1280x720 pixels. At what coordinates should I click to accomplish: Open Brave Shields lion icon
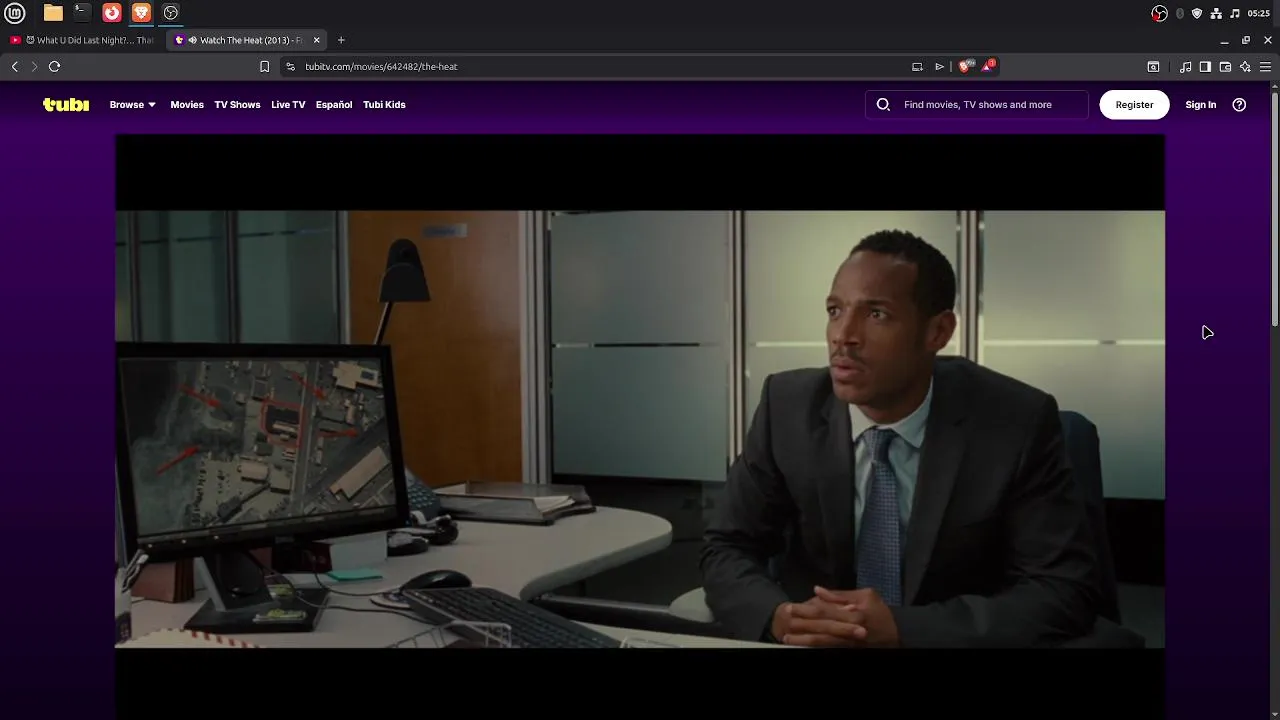965,66
